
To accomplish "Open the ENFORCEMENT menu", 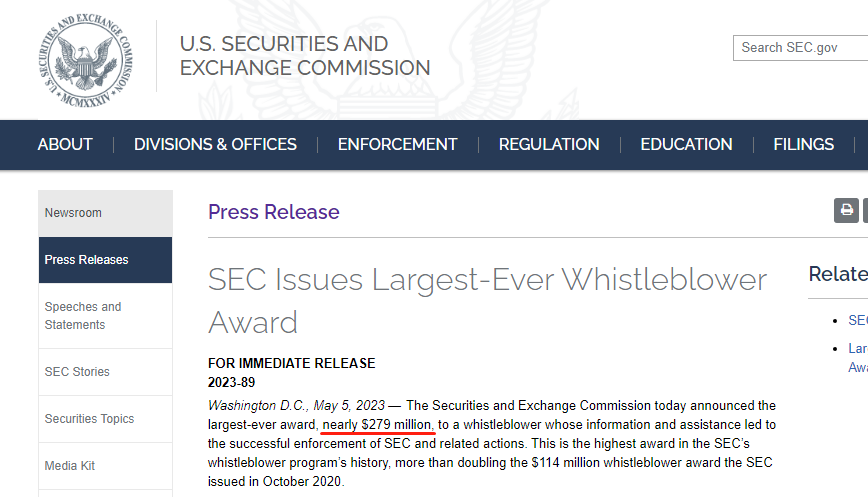I will point(397,144).
